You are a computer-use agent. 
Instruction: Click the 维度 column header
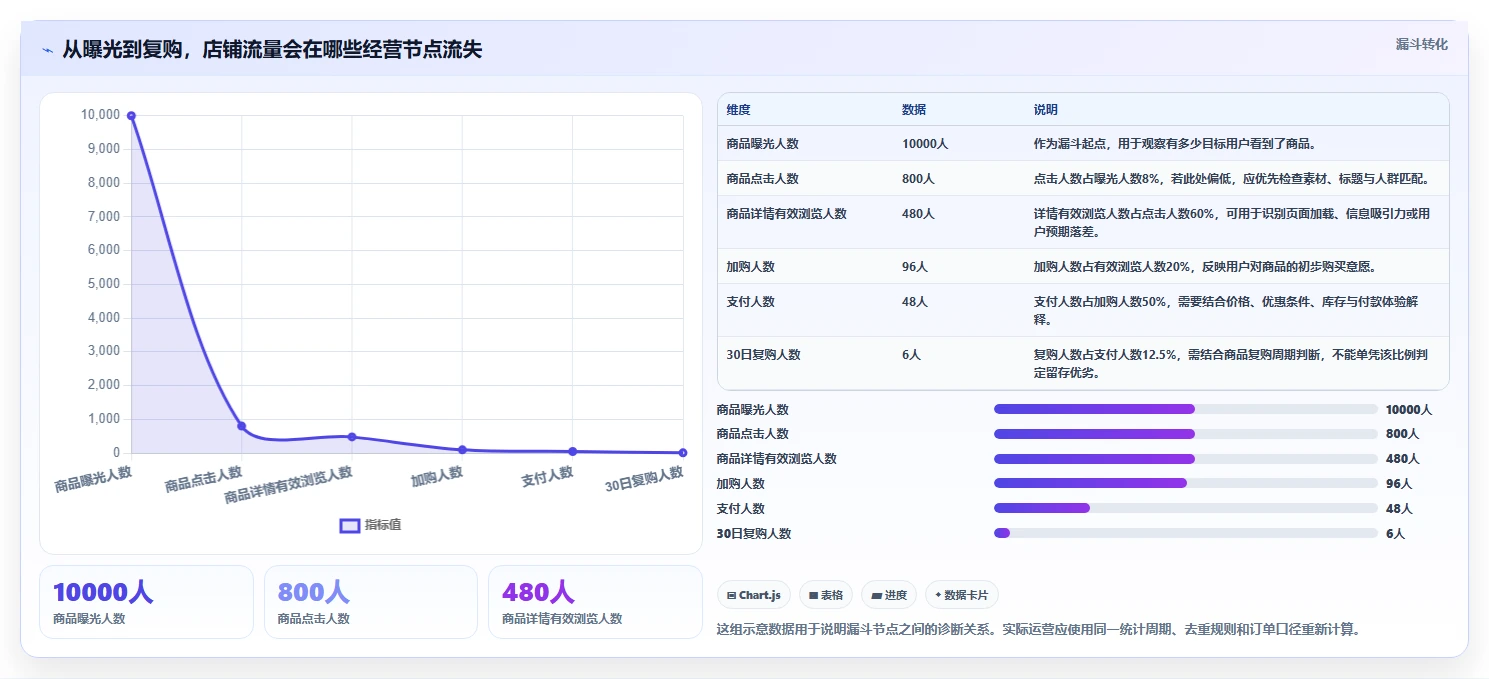pyautogui.click(x=739, y=109)
